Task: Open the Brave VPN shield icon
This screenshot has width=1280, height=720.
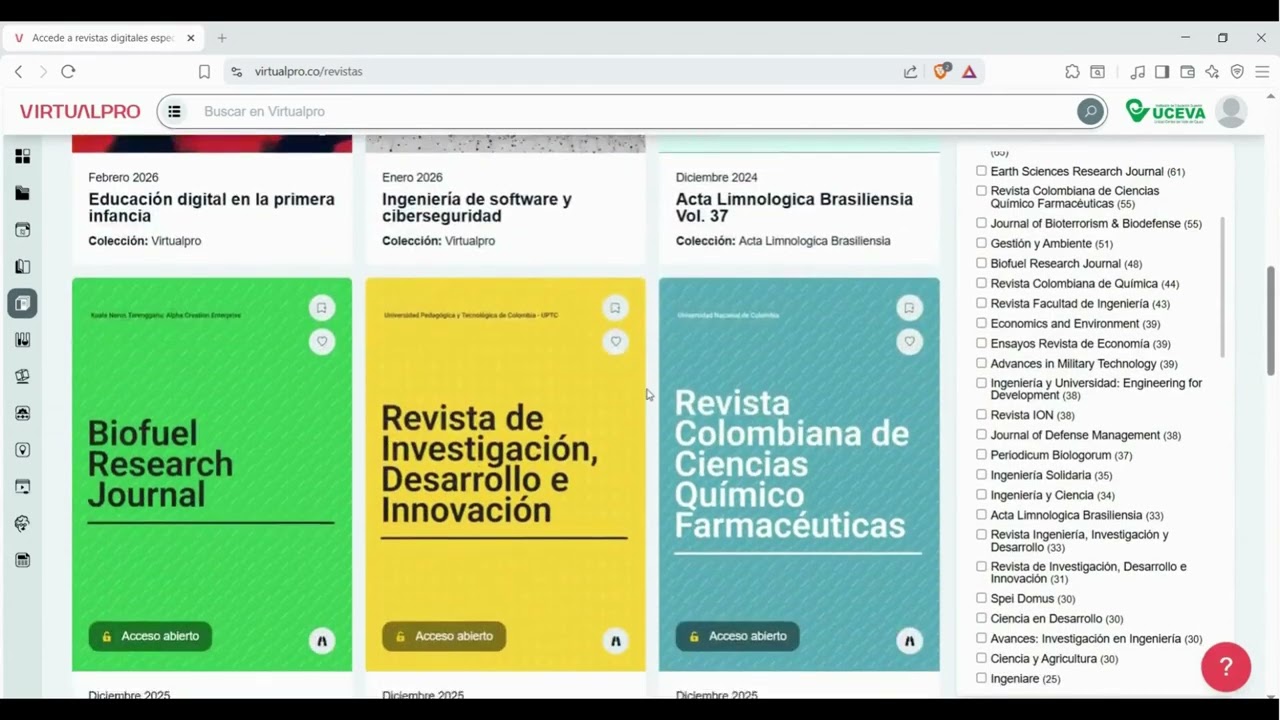Action: click(x=1237, y=72)
